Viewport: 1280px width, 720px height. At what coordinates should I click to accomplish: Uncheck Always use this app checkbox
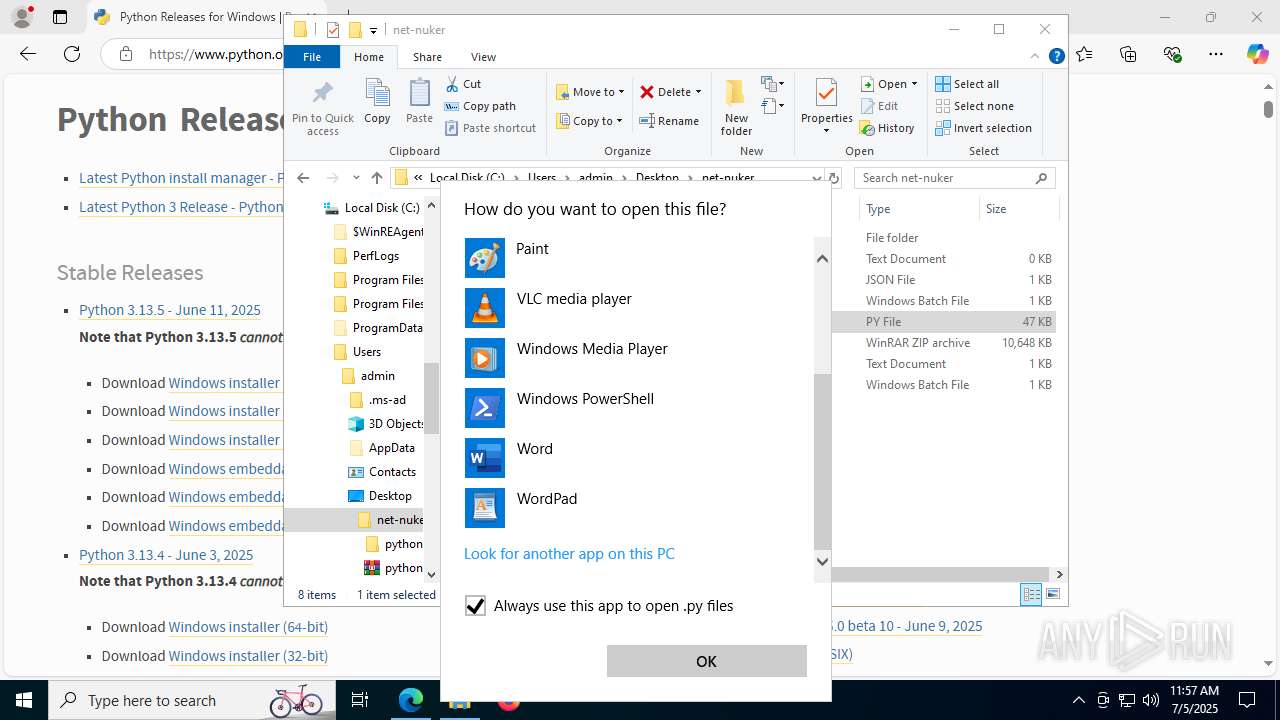point(476,606)
